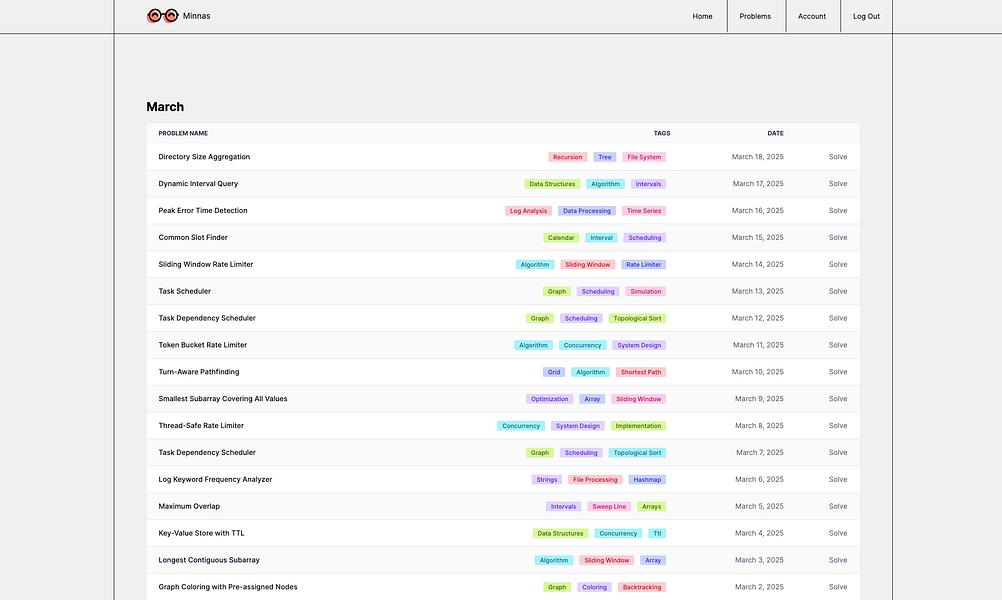
Task: Click the Grid tag
Action: [554, 372]
